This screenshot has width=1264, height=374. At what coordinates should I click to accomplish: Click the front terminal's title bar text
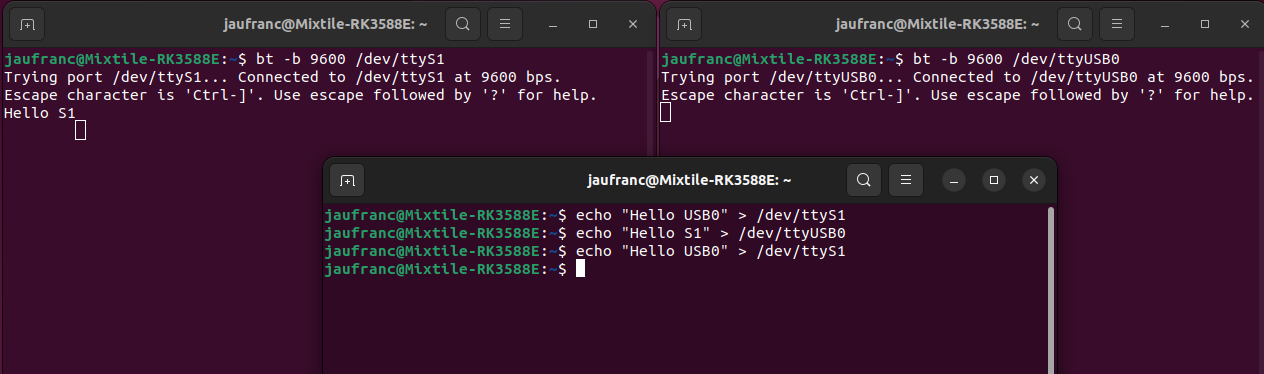pos(690,180)
